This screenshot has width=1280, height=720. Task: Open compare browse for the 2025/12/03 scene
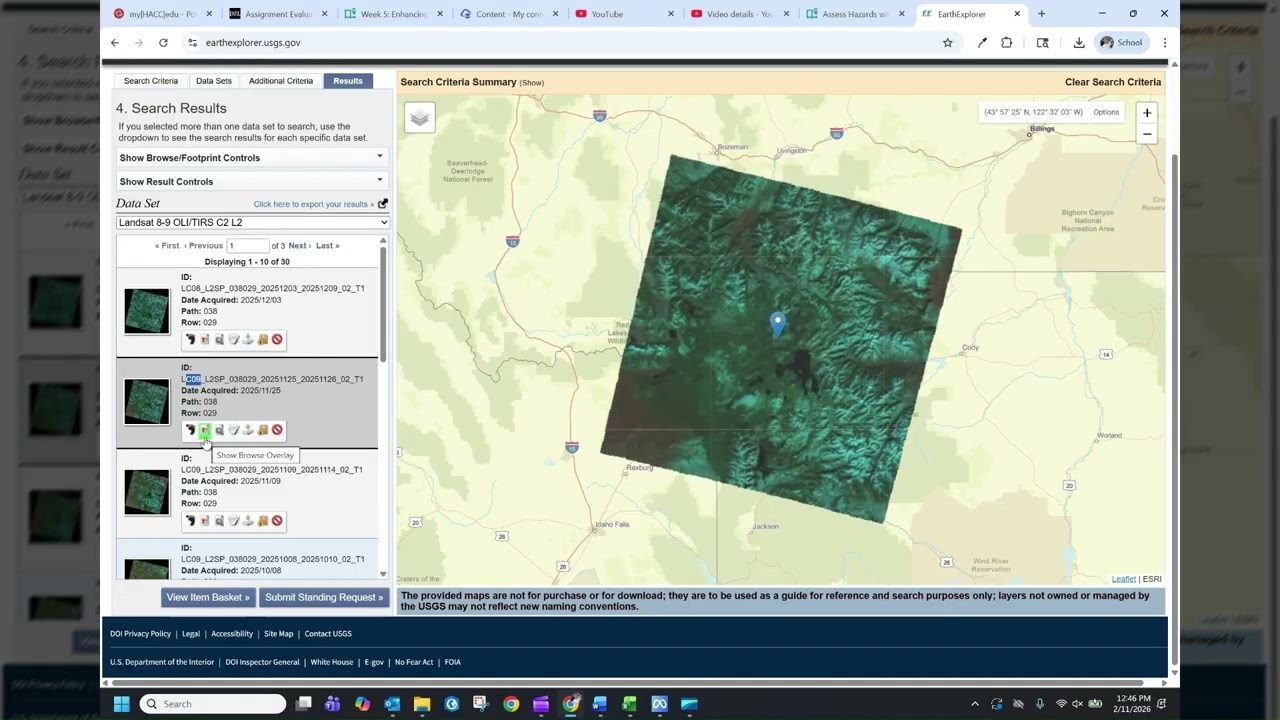click(x=219, y=340)
